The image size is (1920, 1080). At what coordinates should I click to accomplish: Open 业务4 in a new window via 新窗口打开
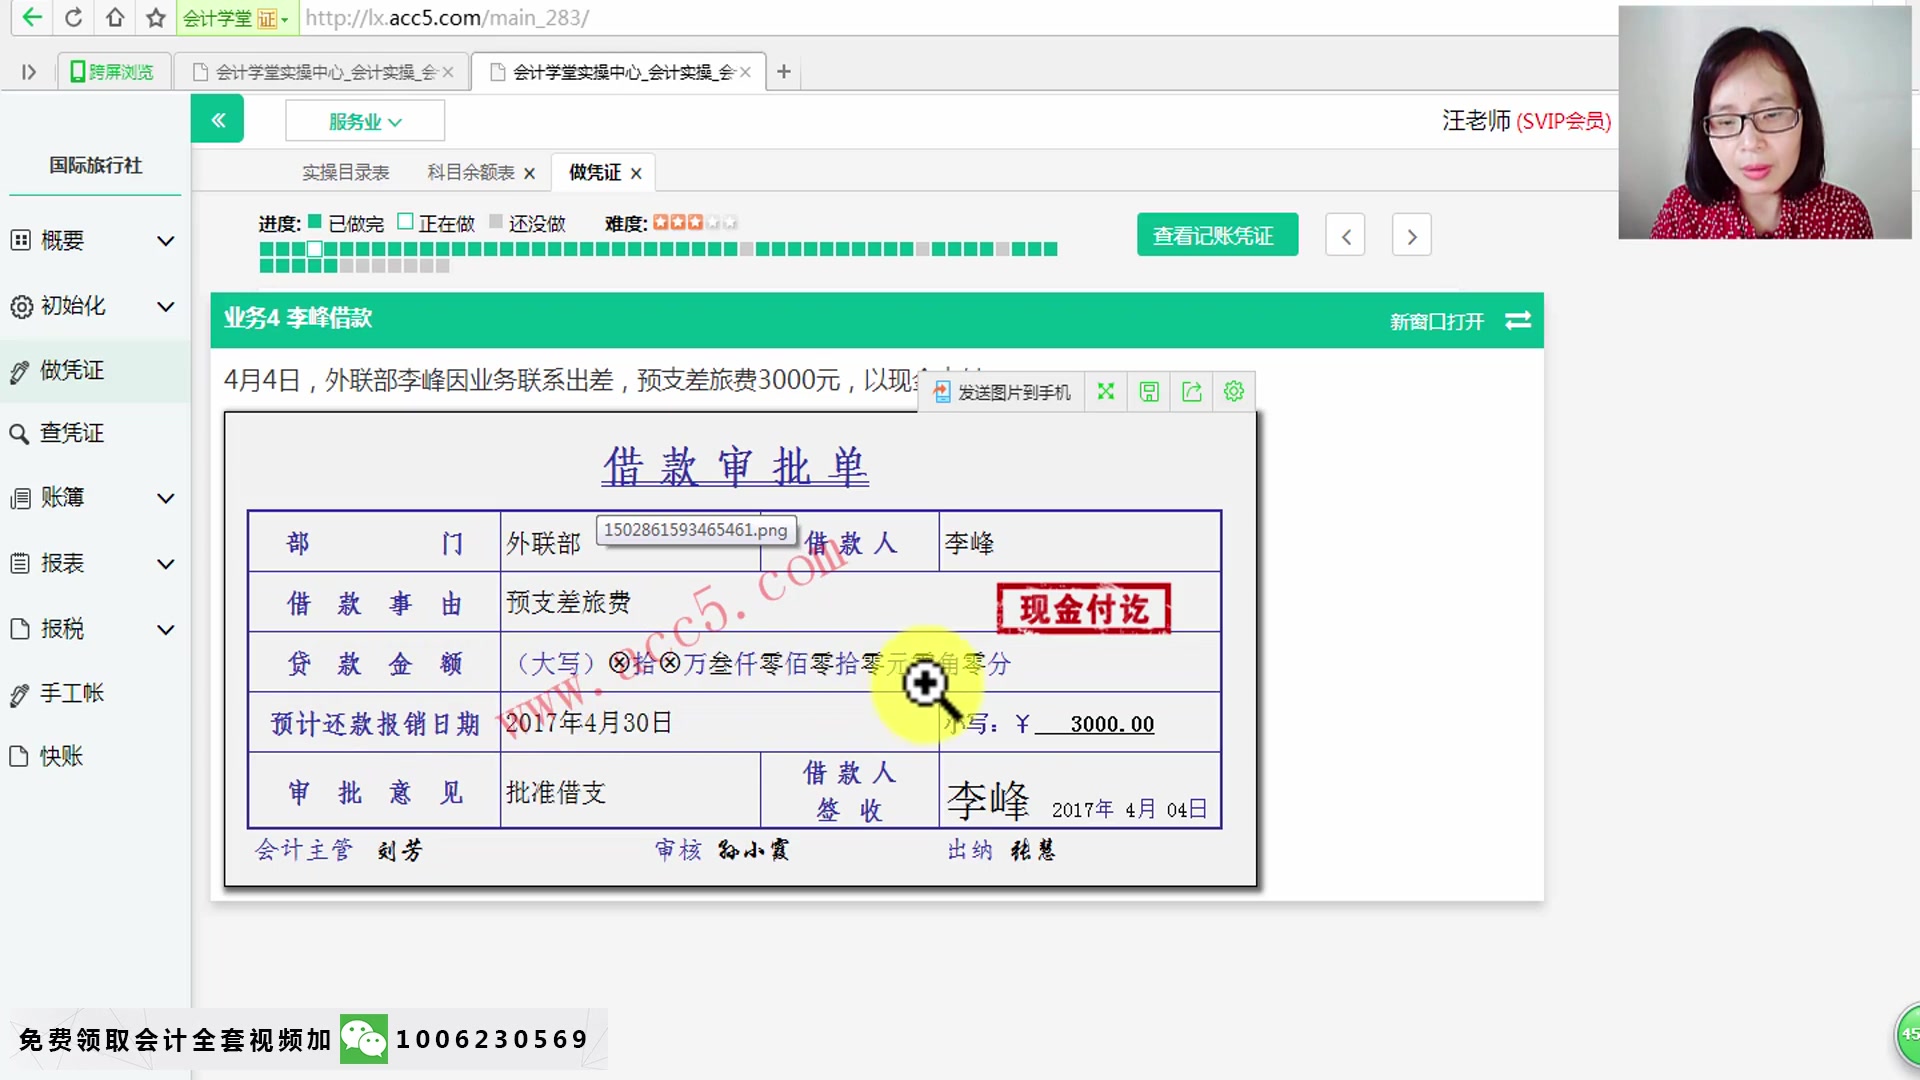(x=1437, y=322)
